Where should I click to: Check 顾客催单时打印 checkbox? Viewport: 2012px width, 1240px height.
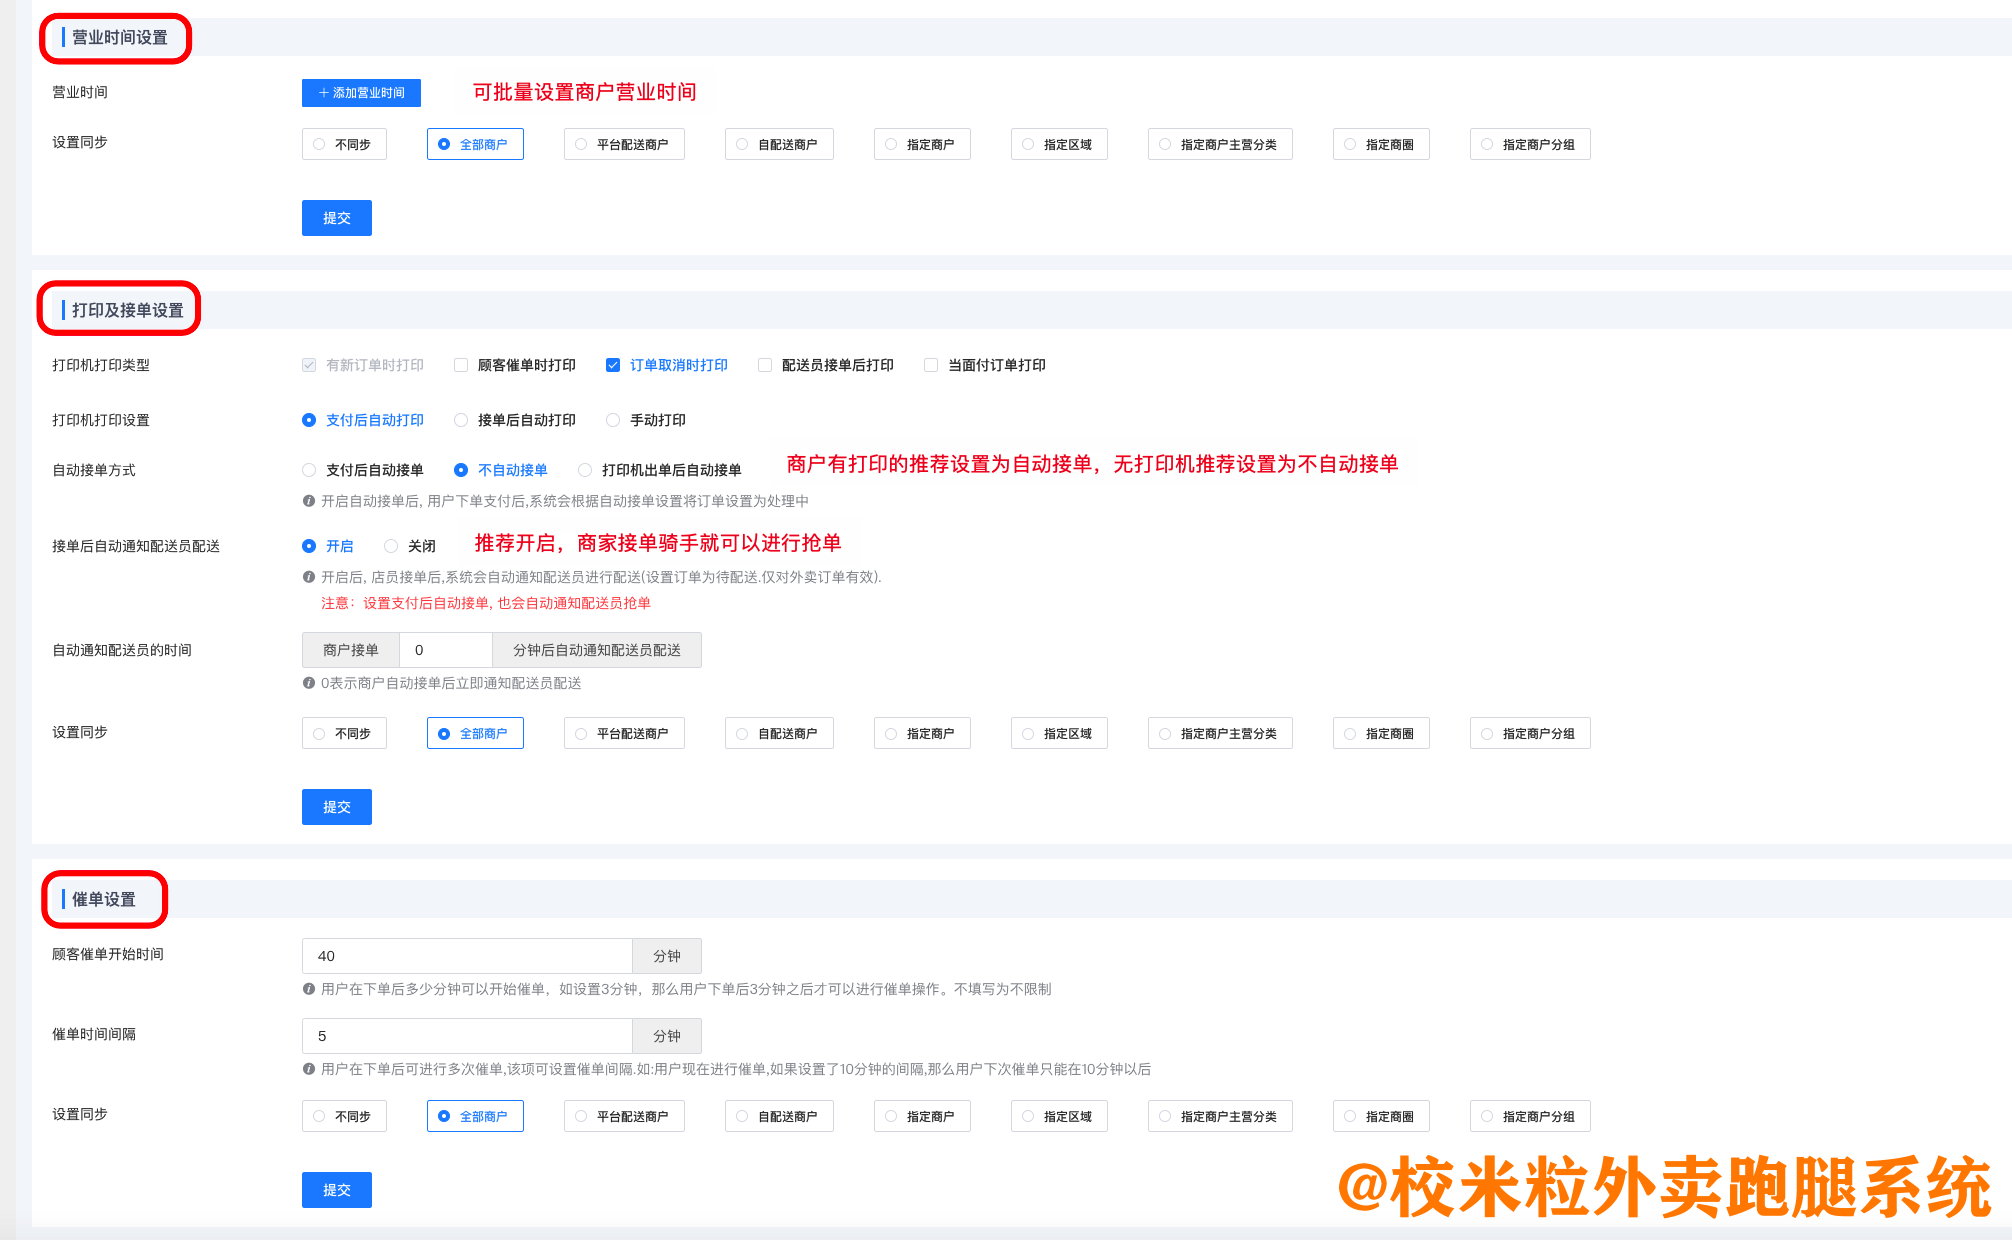coord(461,365)
